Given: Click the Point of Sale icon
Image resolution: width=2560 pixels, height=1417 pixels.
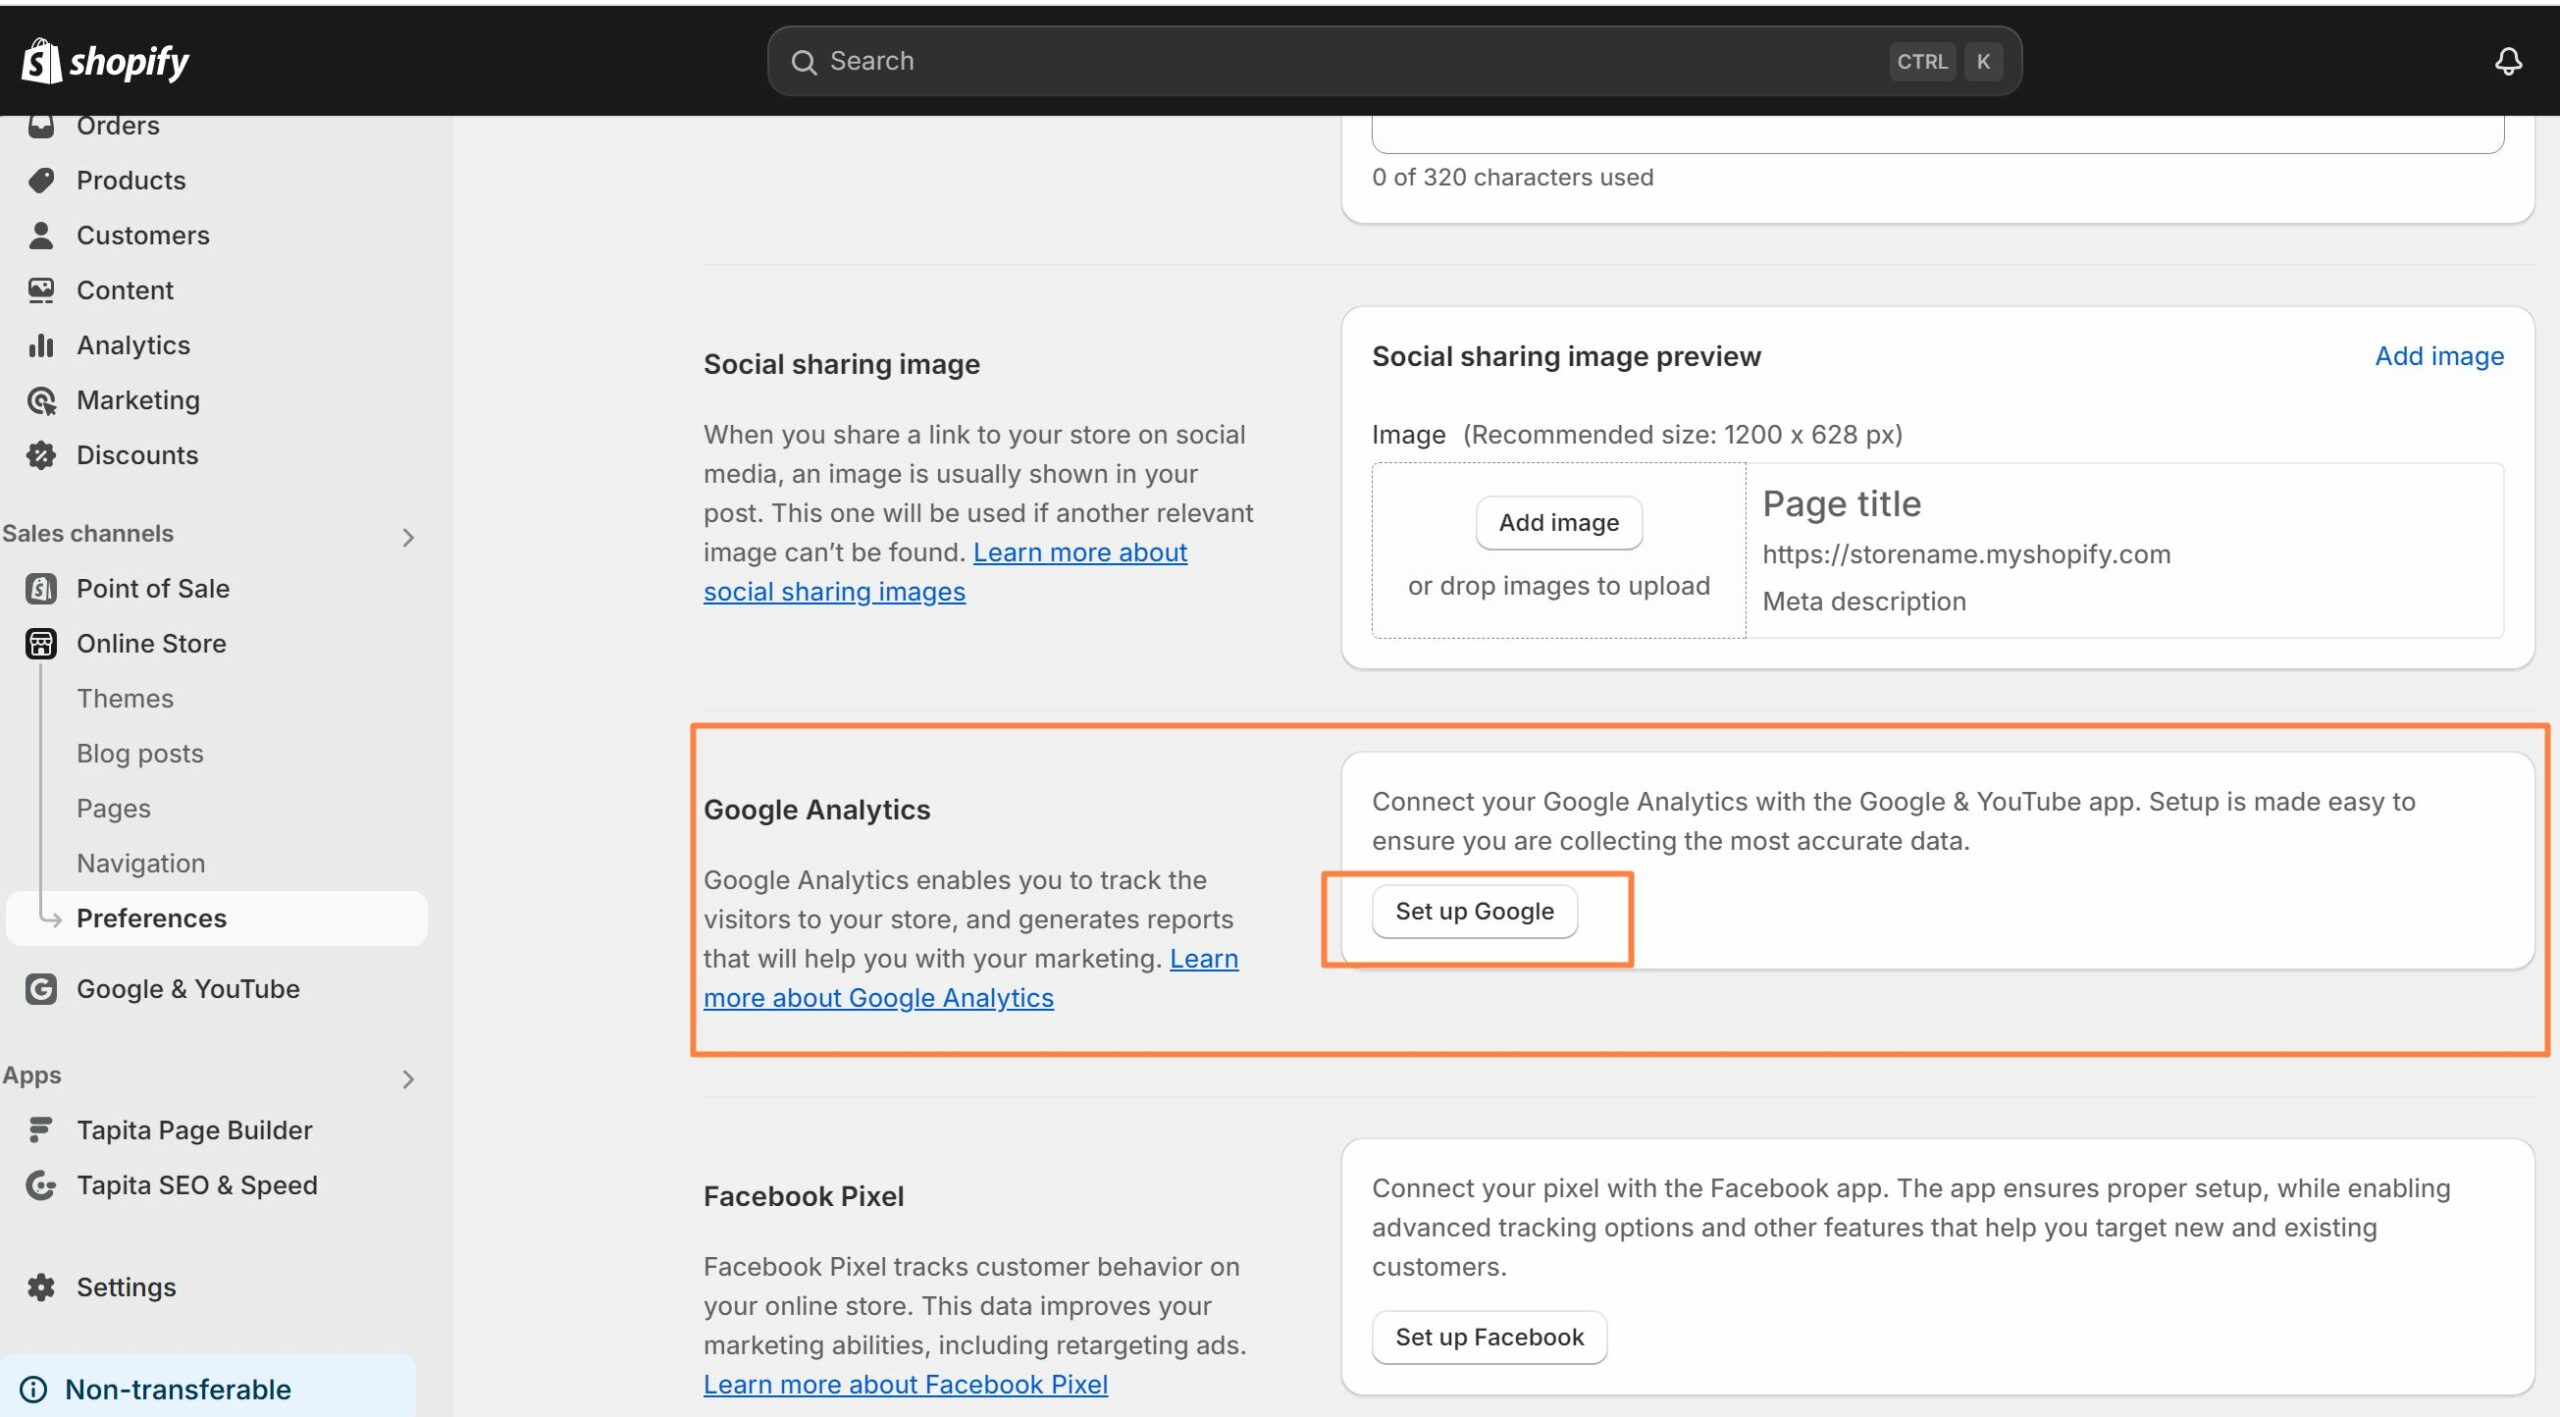Looking at the screenshot, I should (x=38, y=586).
